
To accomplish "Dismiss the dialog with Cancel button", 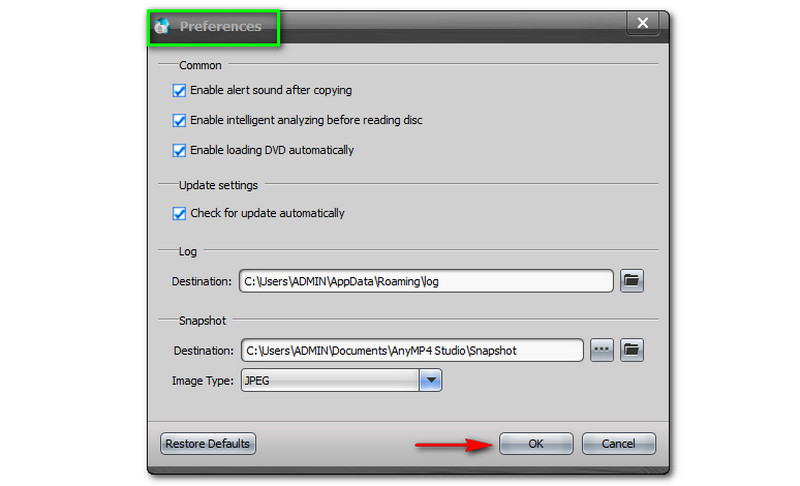I will point(618,444).
